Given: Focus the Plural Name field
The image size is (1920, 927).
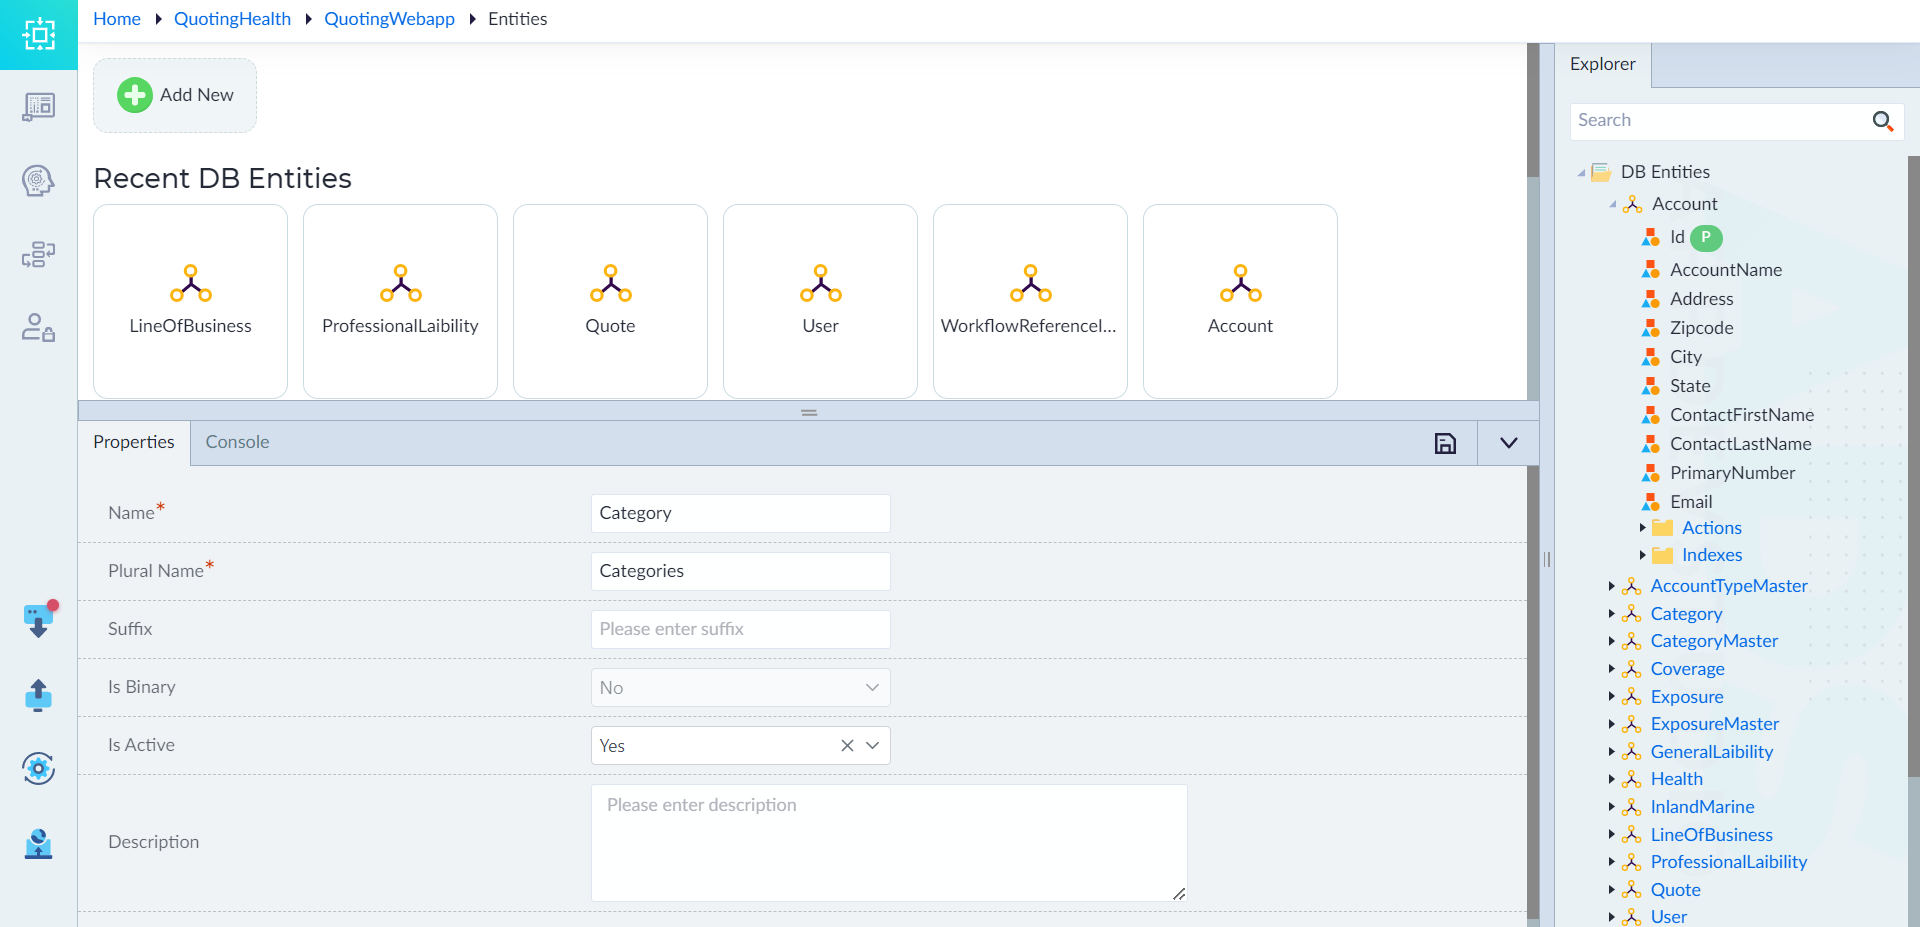Looking at the screenshot, I should pos(740,571).
